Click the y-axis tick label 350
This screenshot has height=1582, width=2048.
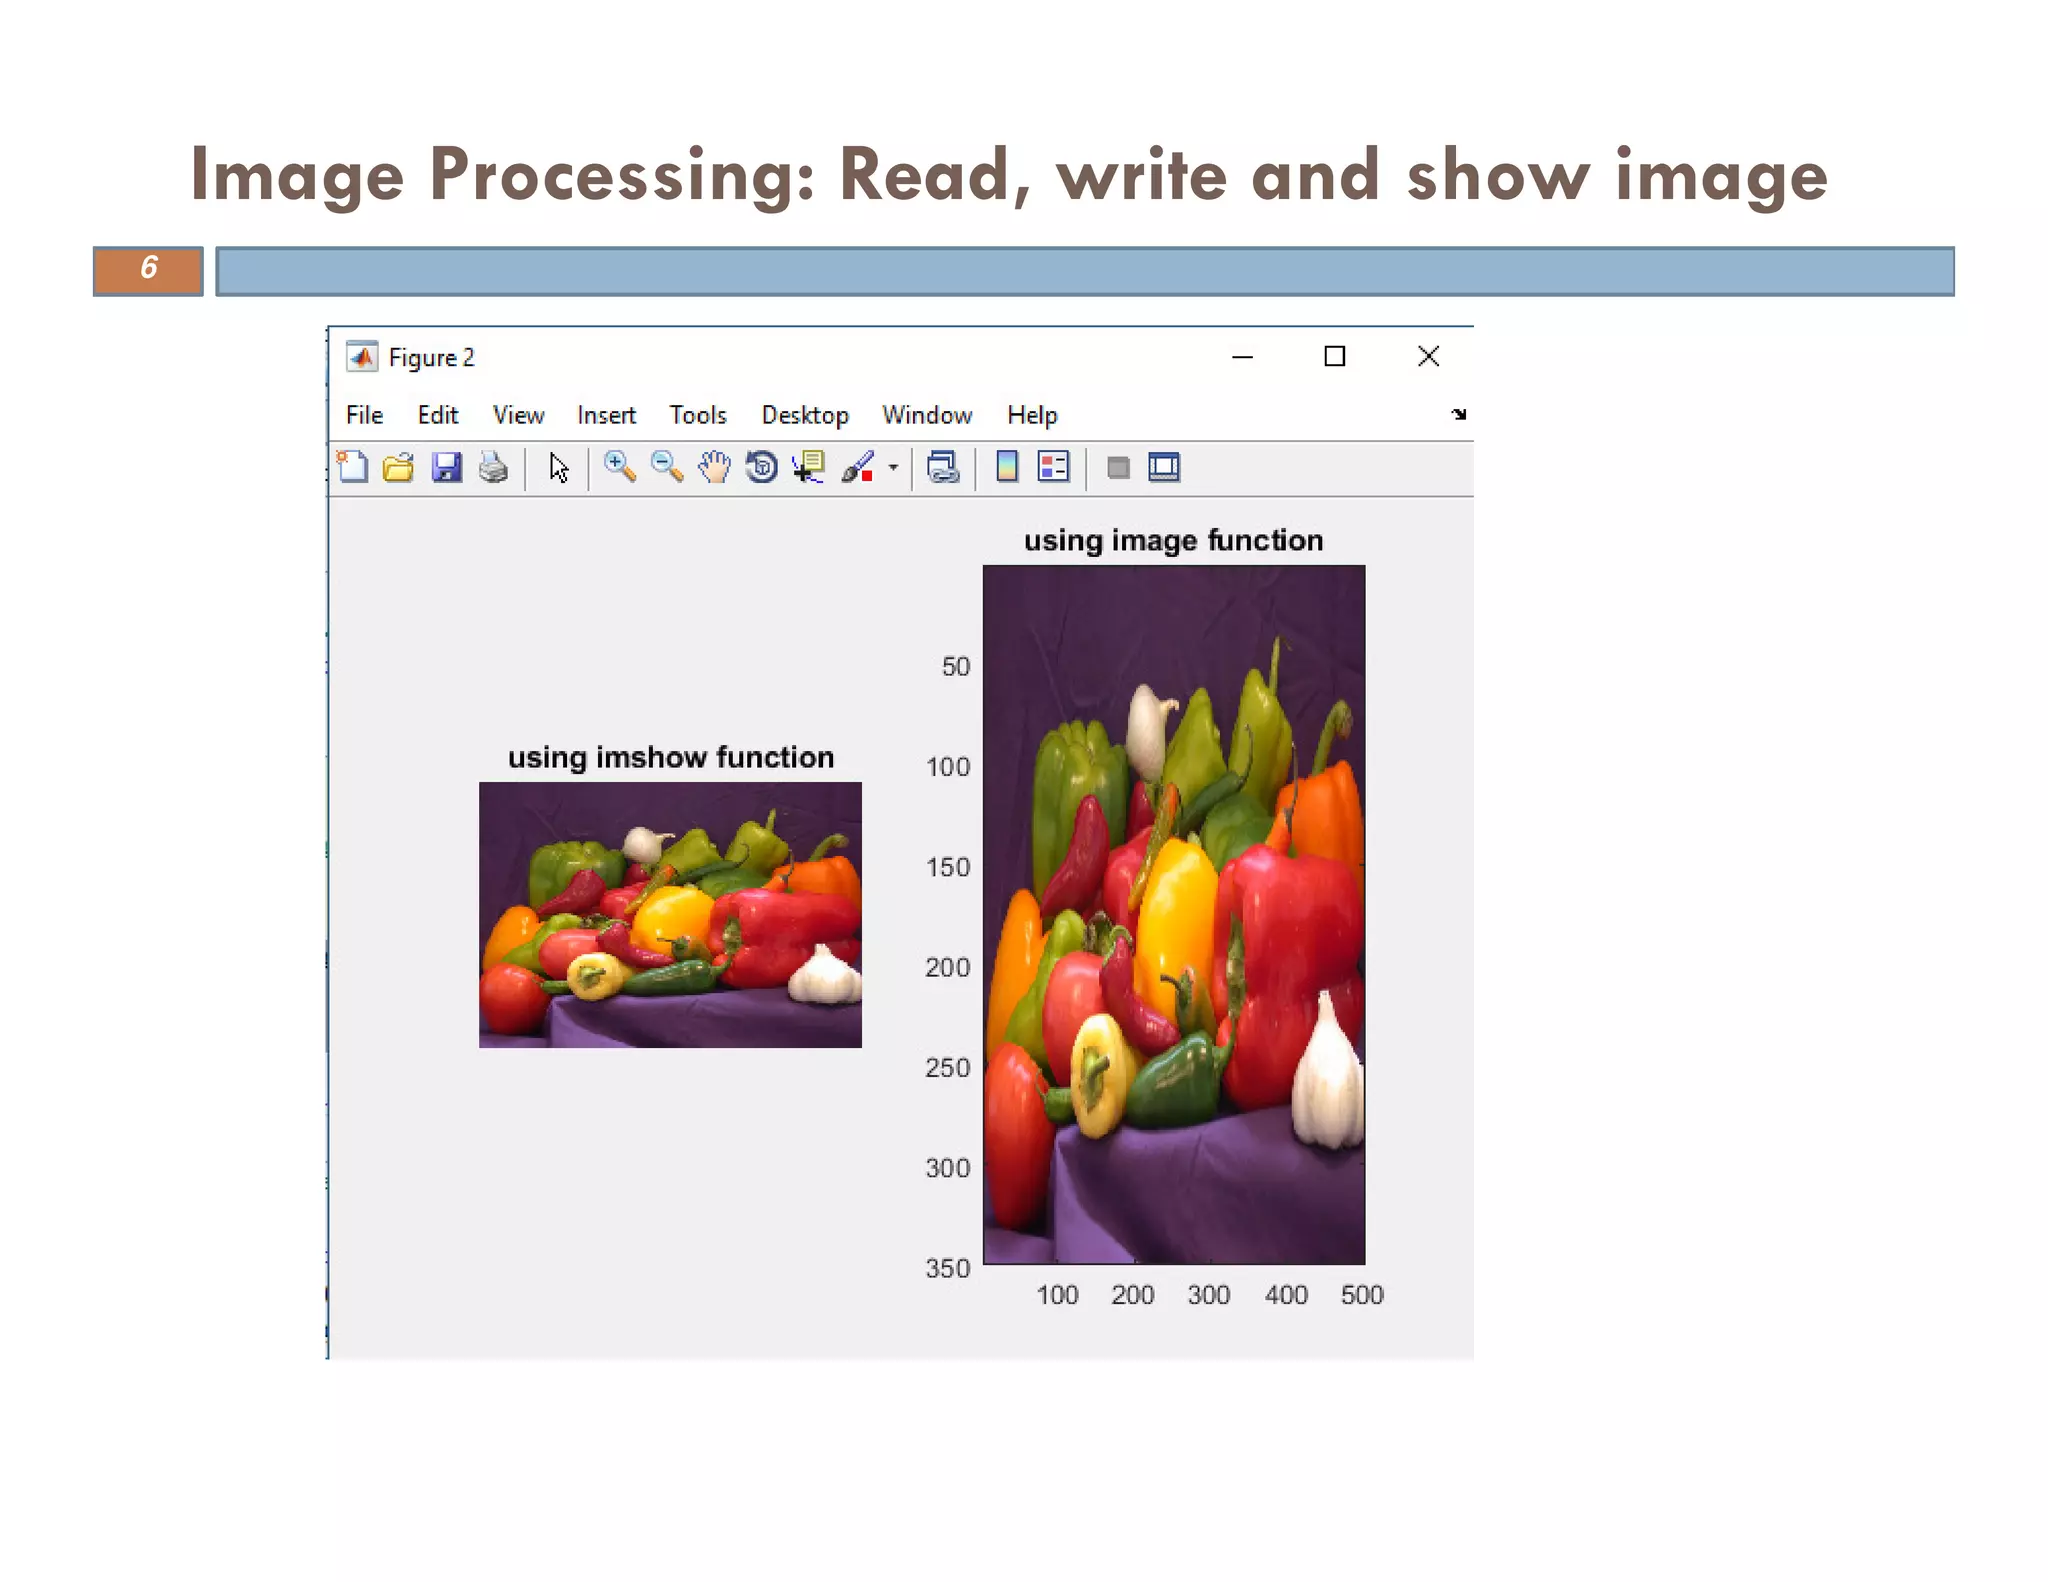[948, 1268]
